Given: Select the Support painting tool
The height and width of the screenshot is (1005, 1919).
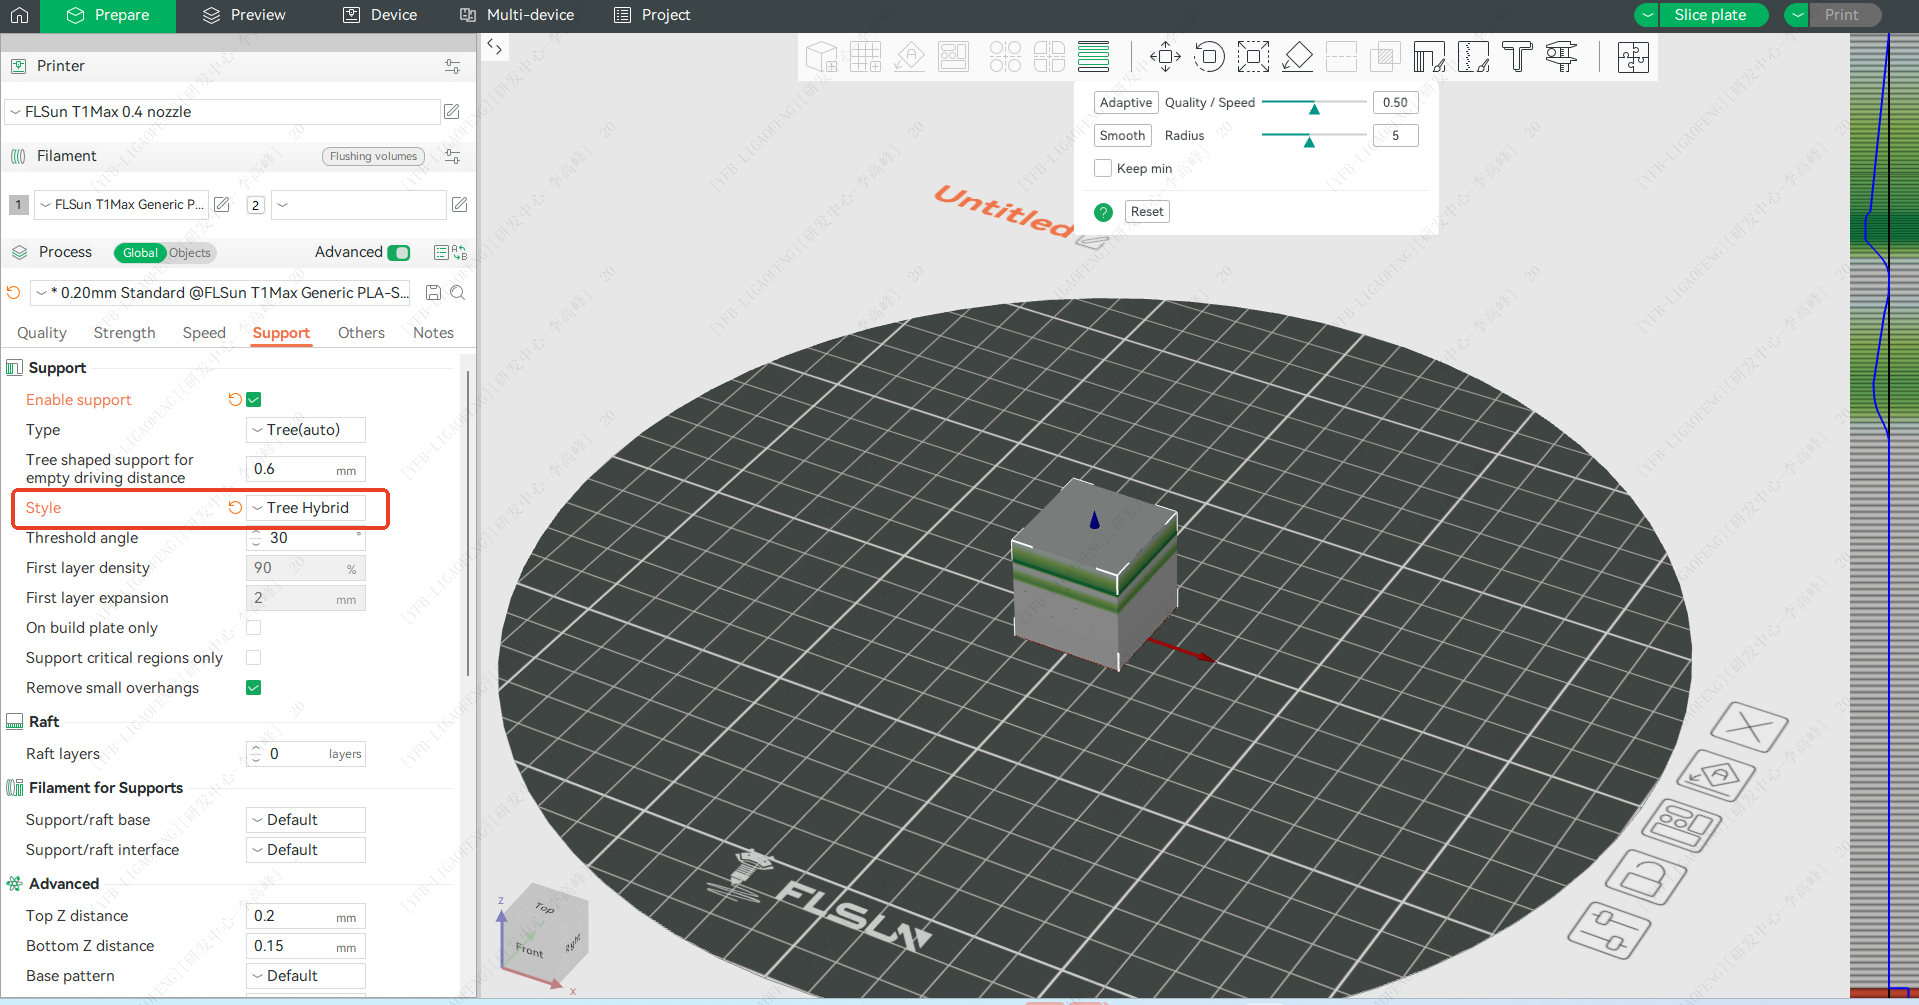Looking at the screenshot, I should 1429,57.
